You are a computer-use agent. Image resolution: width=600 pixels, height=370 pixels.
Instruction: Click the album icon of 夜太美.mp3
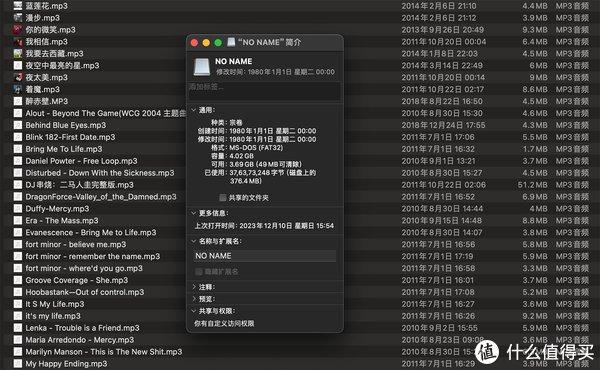pyautogui.click(x=18, y=77)
